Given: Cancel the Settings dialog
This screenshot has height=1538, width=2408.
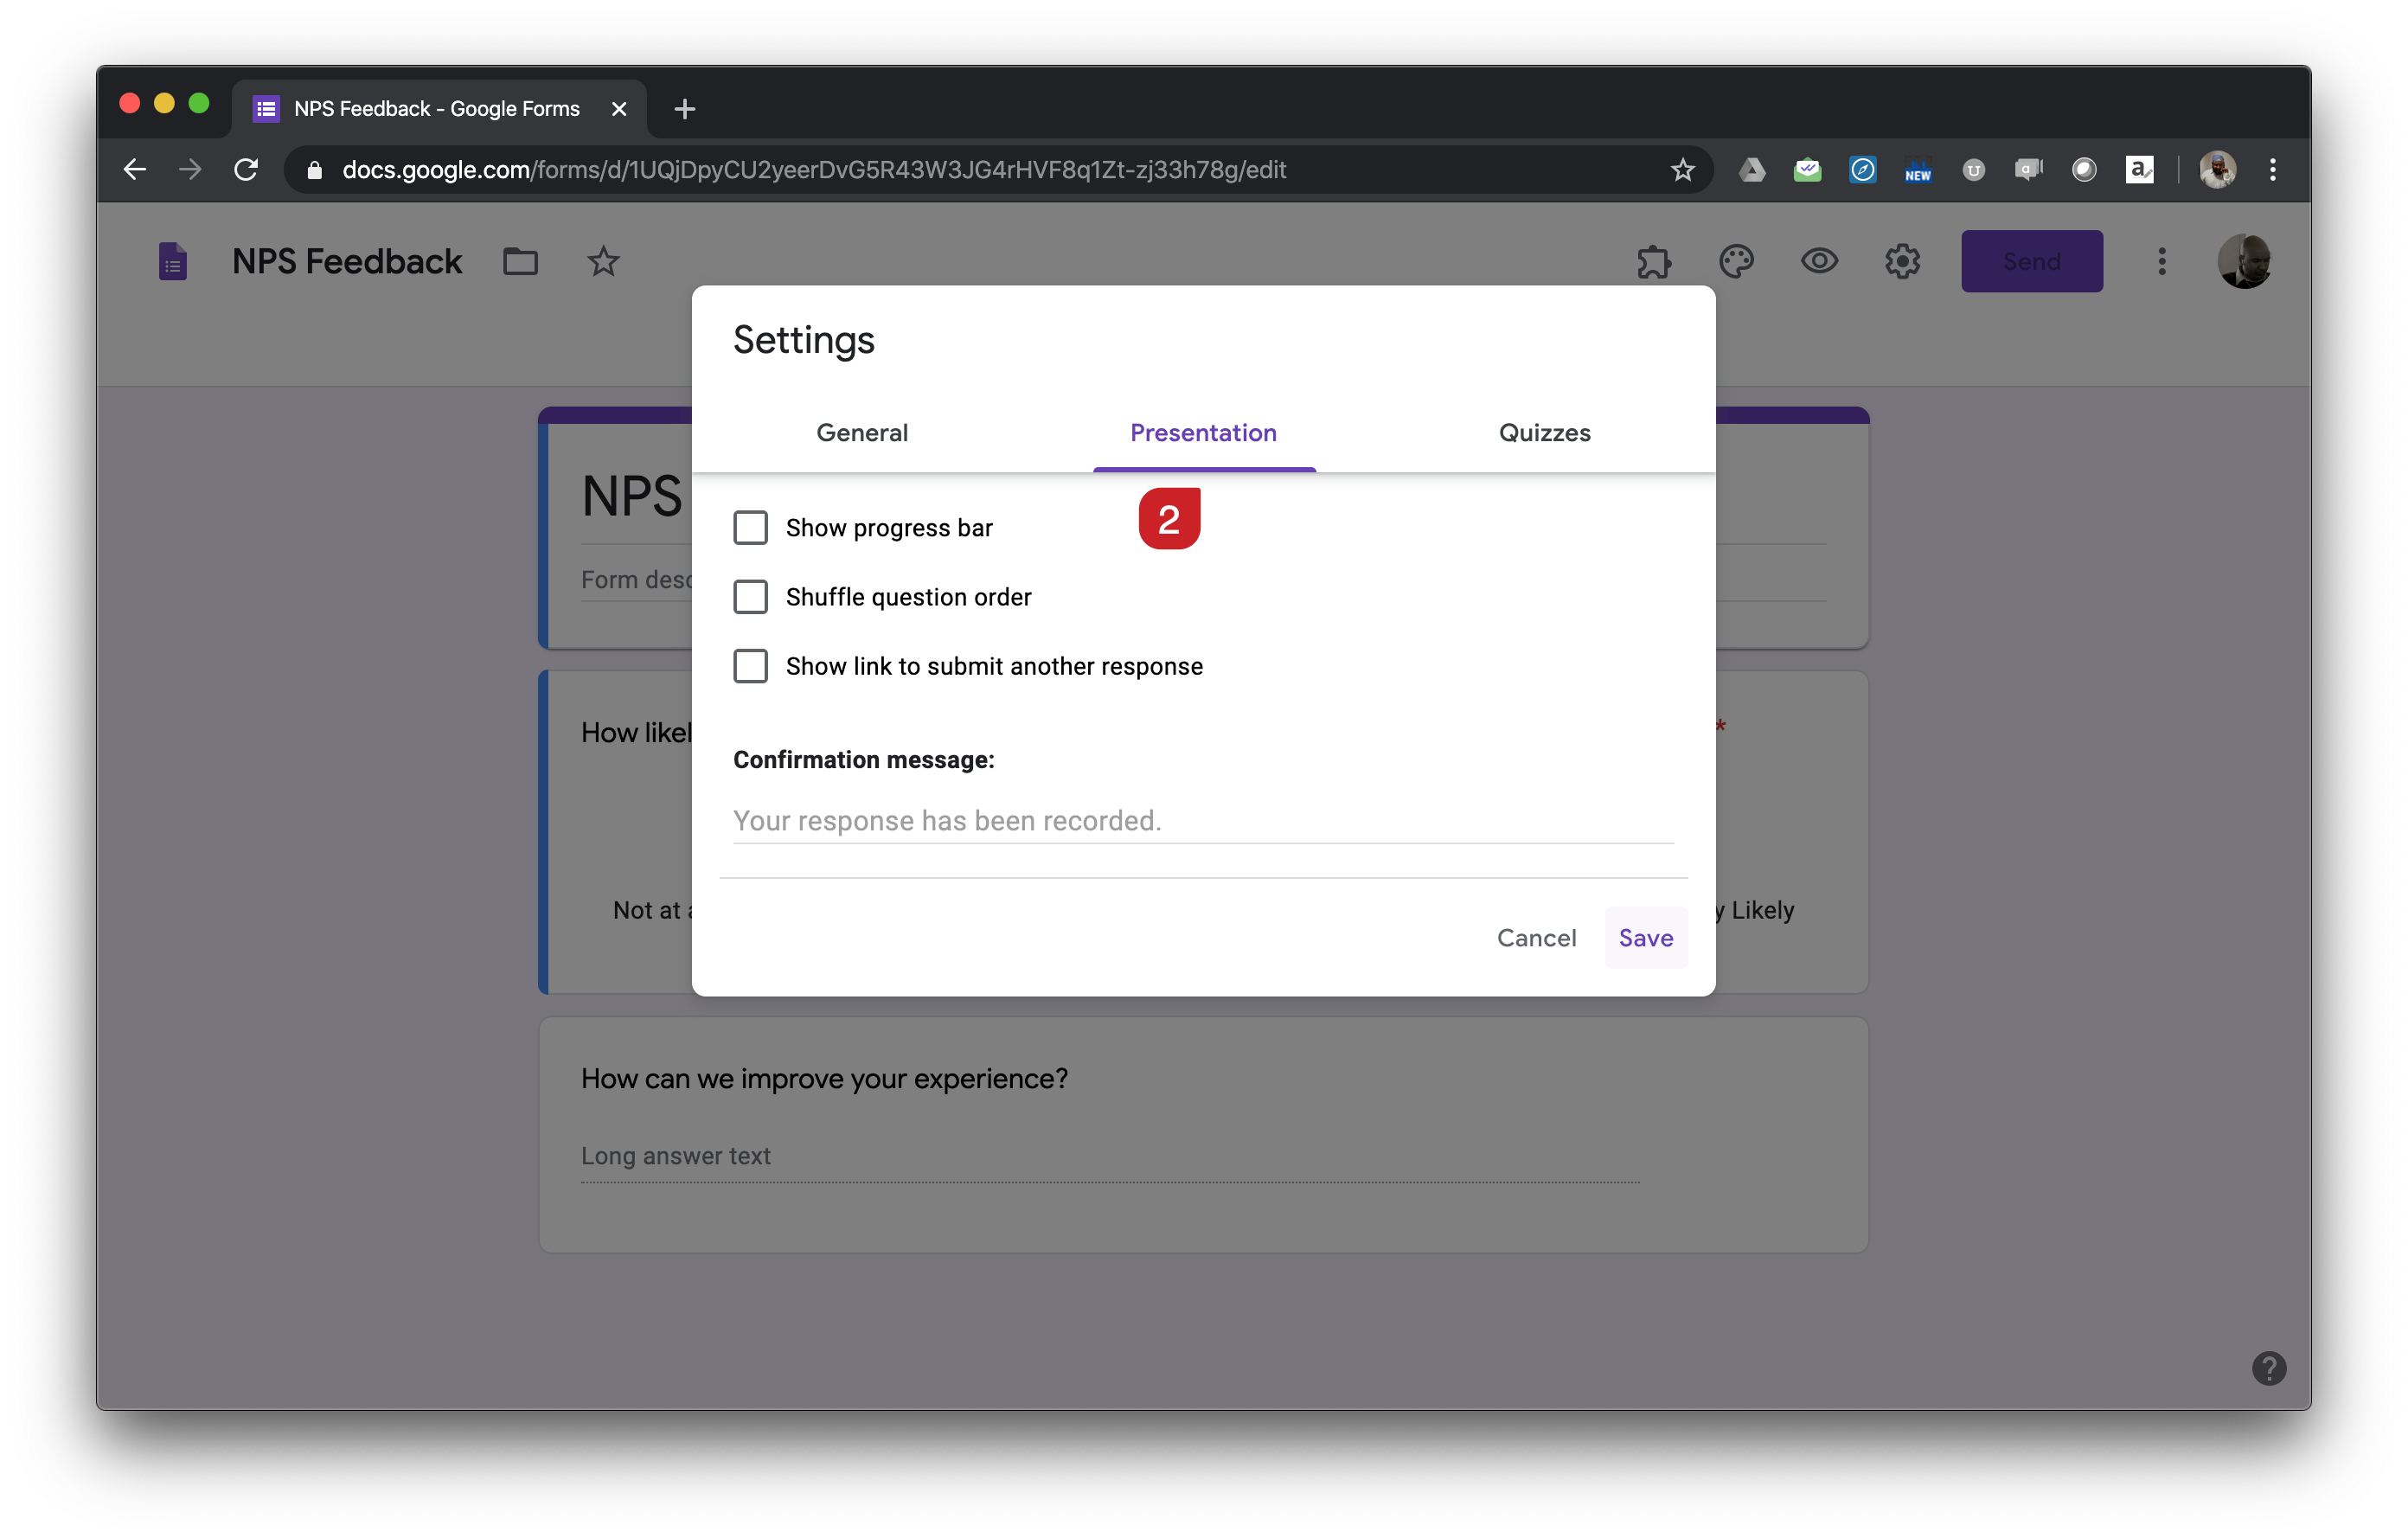Looking at the screenshot, I should pos(1535,938).
